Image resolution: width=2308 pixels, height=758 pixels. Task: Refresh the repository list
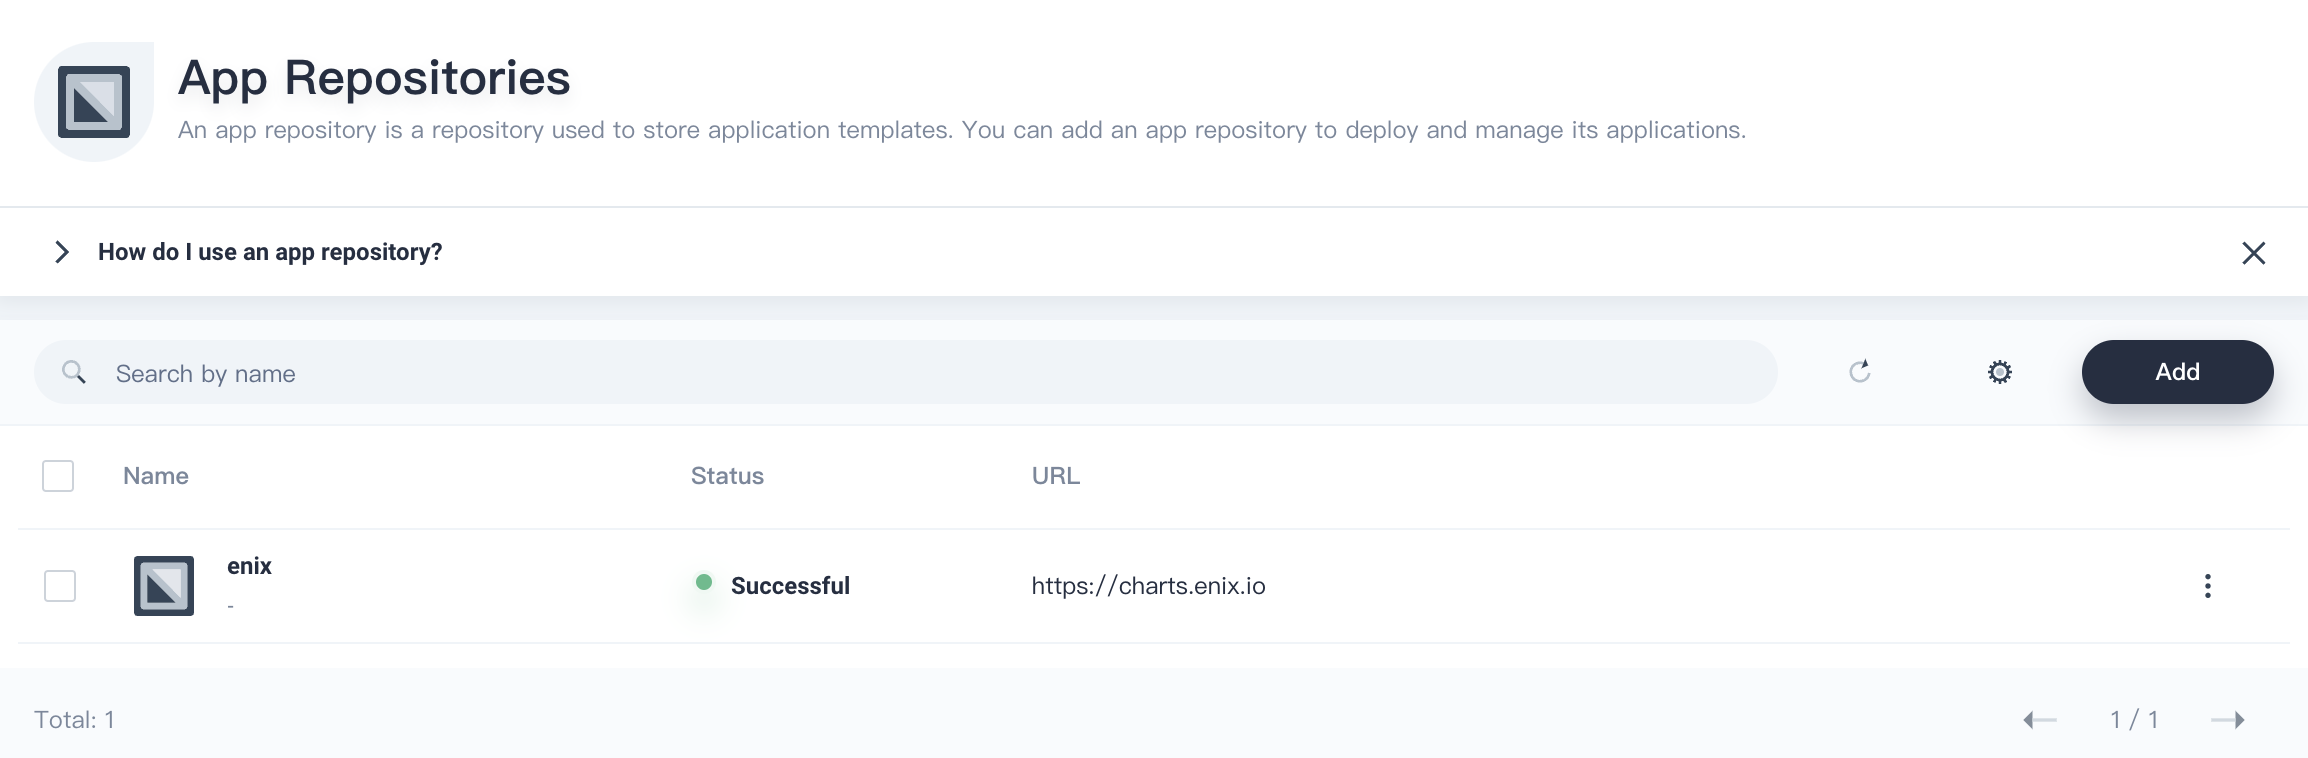pos(1860,372)
